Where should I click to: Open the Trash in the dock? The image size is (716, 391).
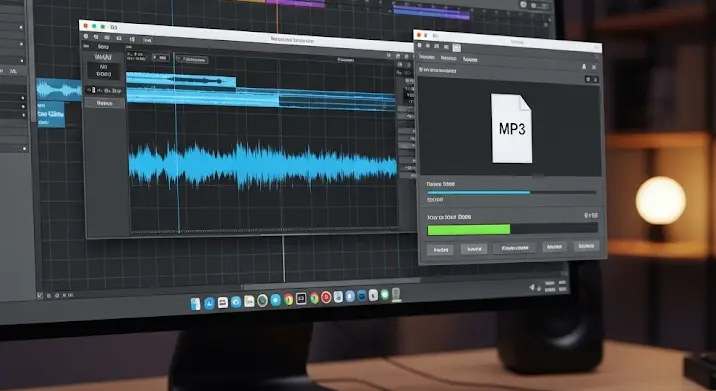396,295
